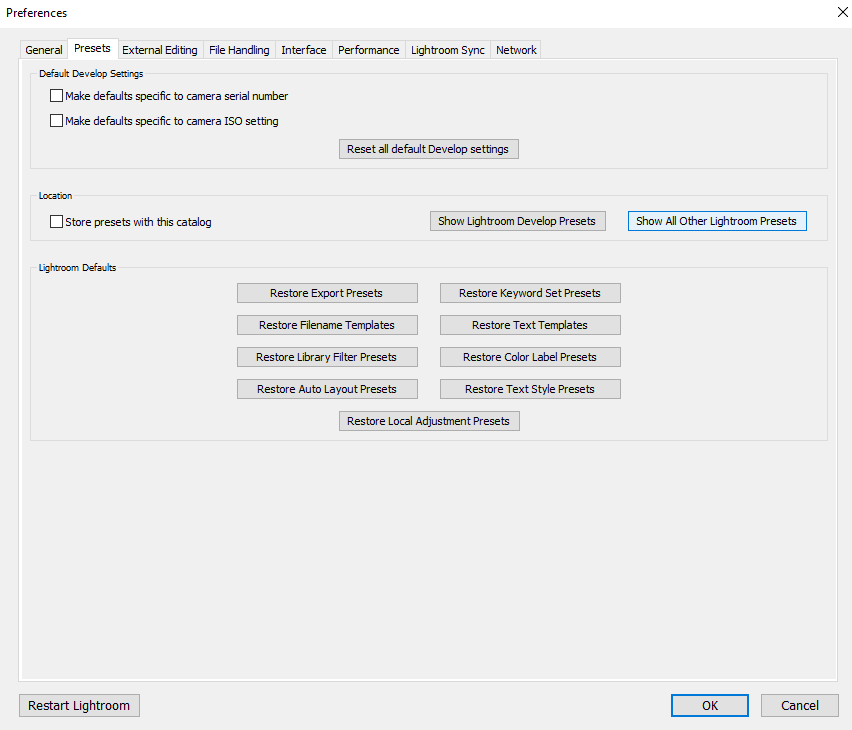Restore Text Templates button
Image resolution: width=852 pixels, height=730 pixels.
point(530,325)
